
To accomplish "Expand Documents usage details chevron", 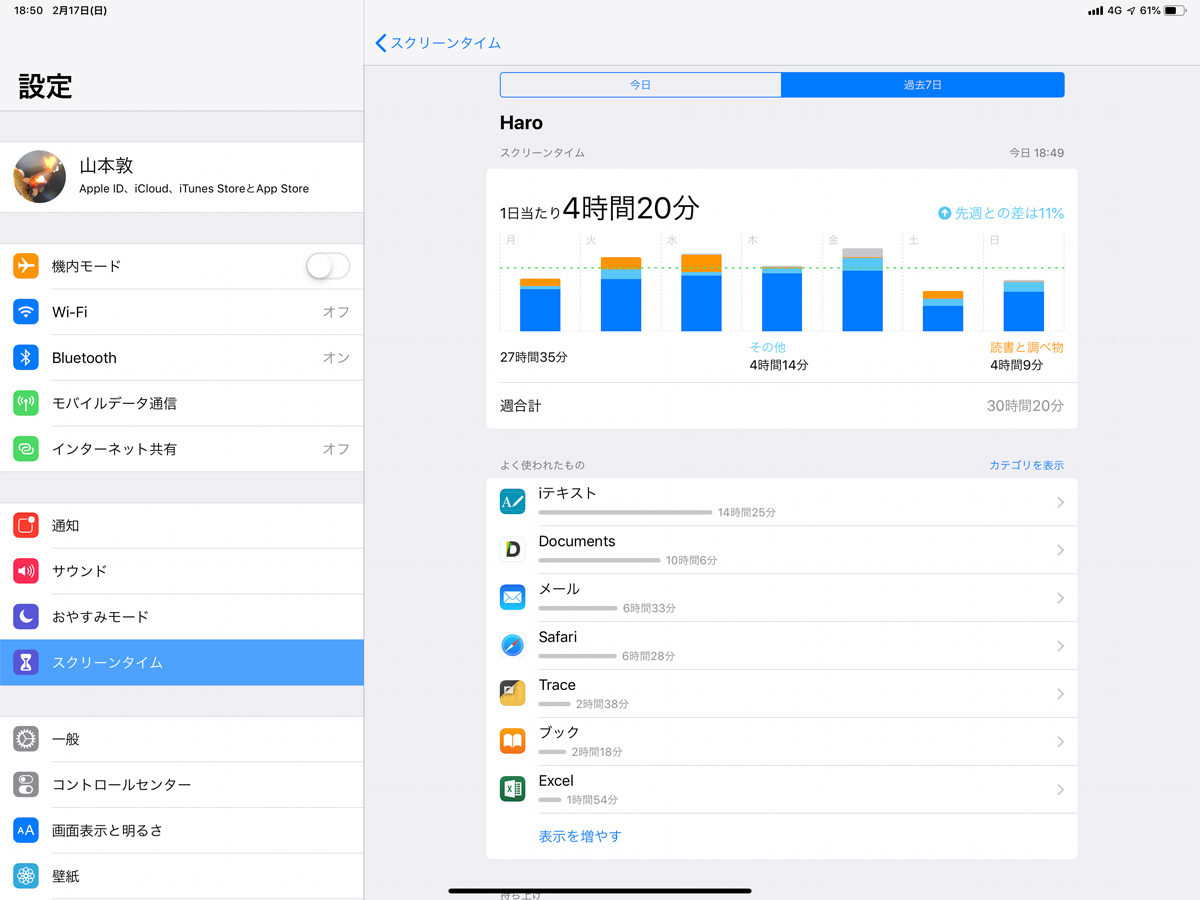I will tap(1060, 550).
